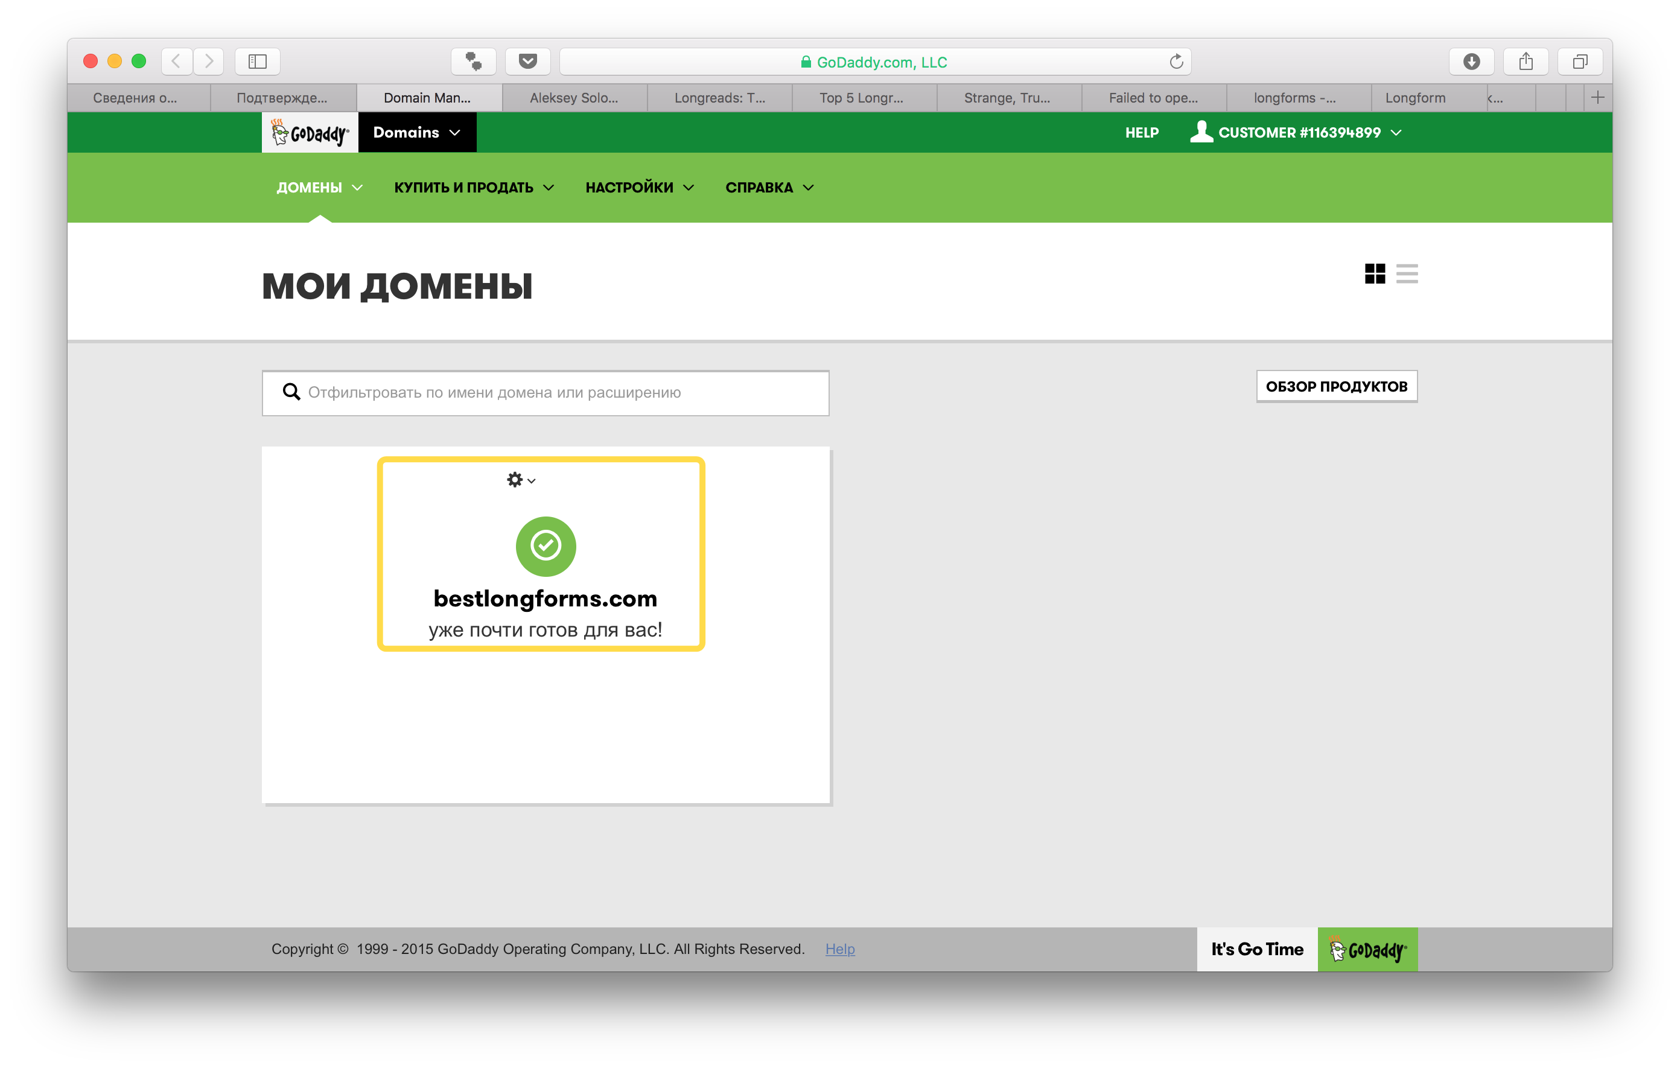The width and height of the screenshot is (1680, 1068).
Task: Click the МОИ ДОМЕНЫ heading
Action: pos(397,286)
